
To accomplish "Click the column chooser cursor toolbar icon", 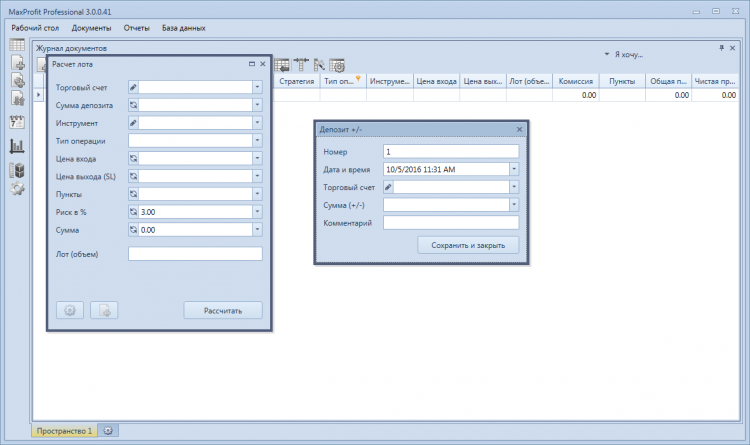I will [x=319, y=65].
